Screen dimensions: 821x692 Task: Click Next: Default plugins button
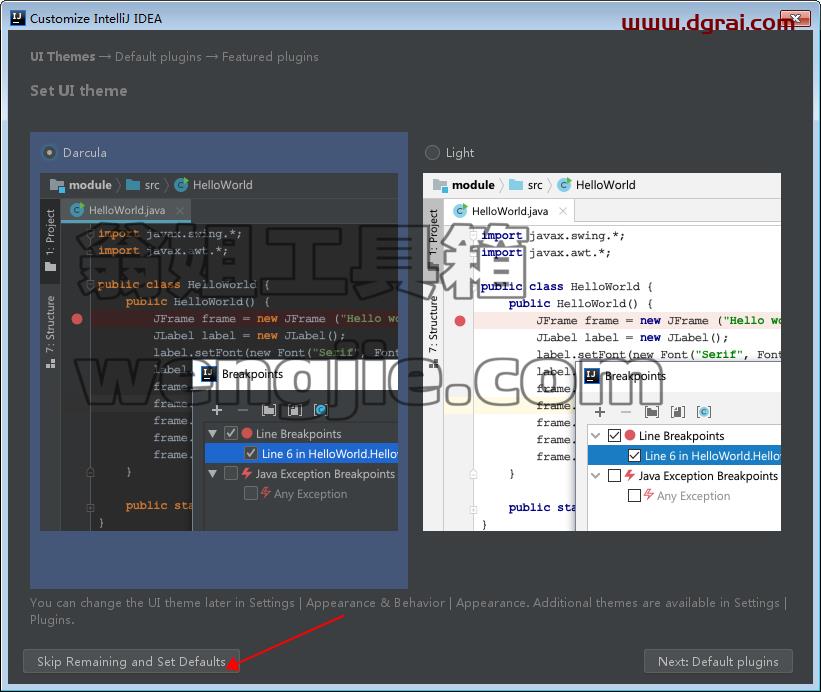[x=718, y=662]
